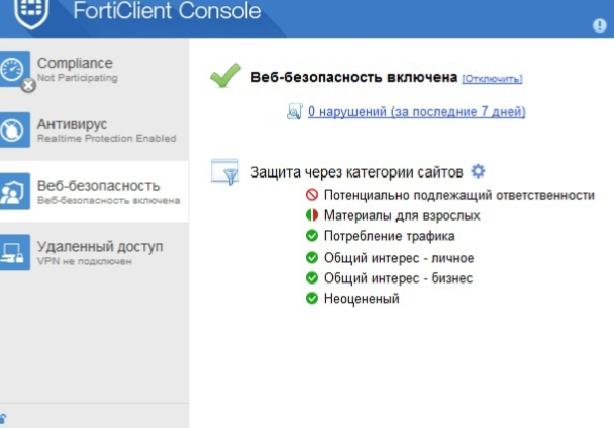Click allowed icon for Общий интерес - личное
Screen dimensions: 614x428
[x=312, y=257]
